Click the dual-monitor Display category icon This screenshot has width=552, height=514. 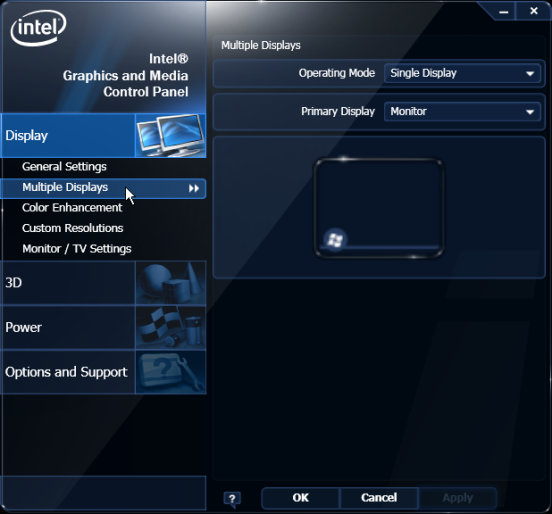[x=171, y=136]
